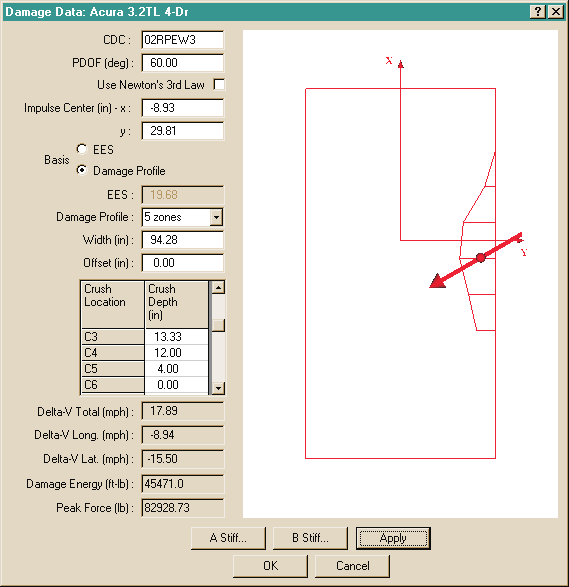Select the C6 crush depth cell 0.00
Image resolution: width=569 pixels, height=587 pixels.
[x=176, y=385]
